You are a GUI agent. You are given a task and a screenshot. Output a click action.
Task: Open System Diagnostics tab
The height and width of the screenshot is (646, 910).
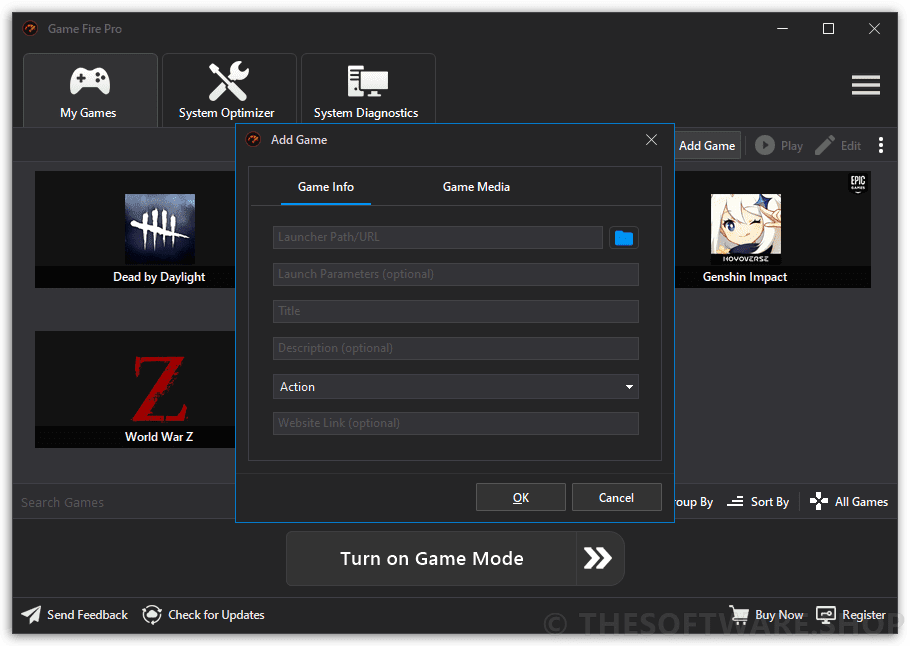(368, 91)
